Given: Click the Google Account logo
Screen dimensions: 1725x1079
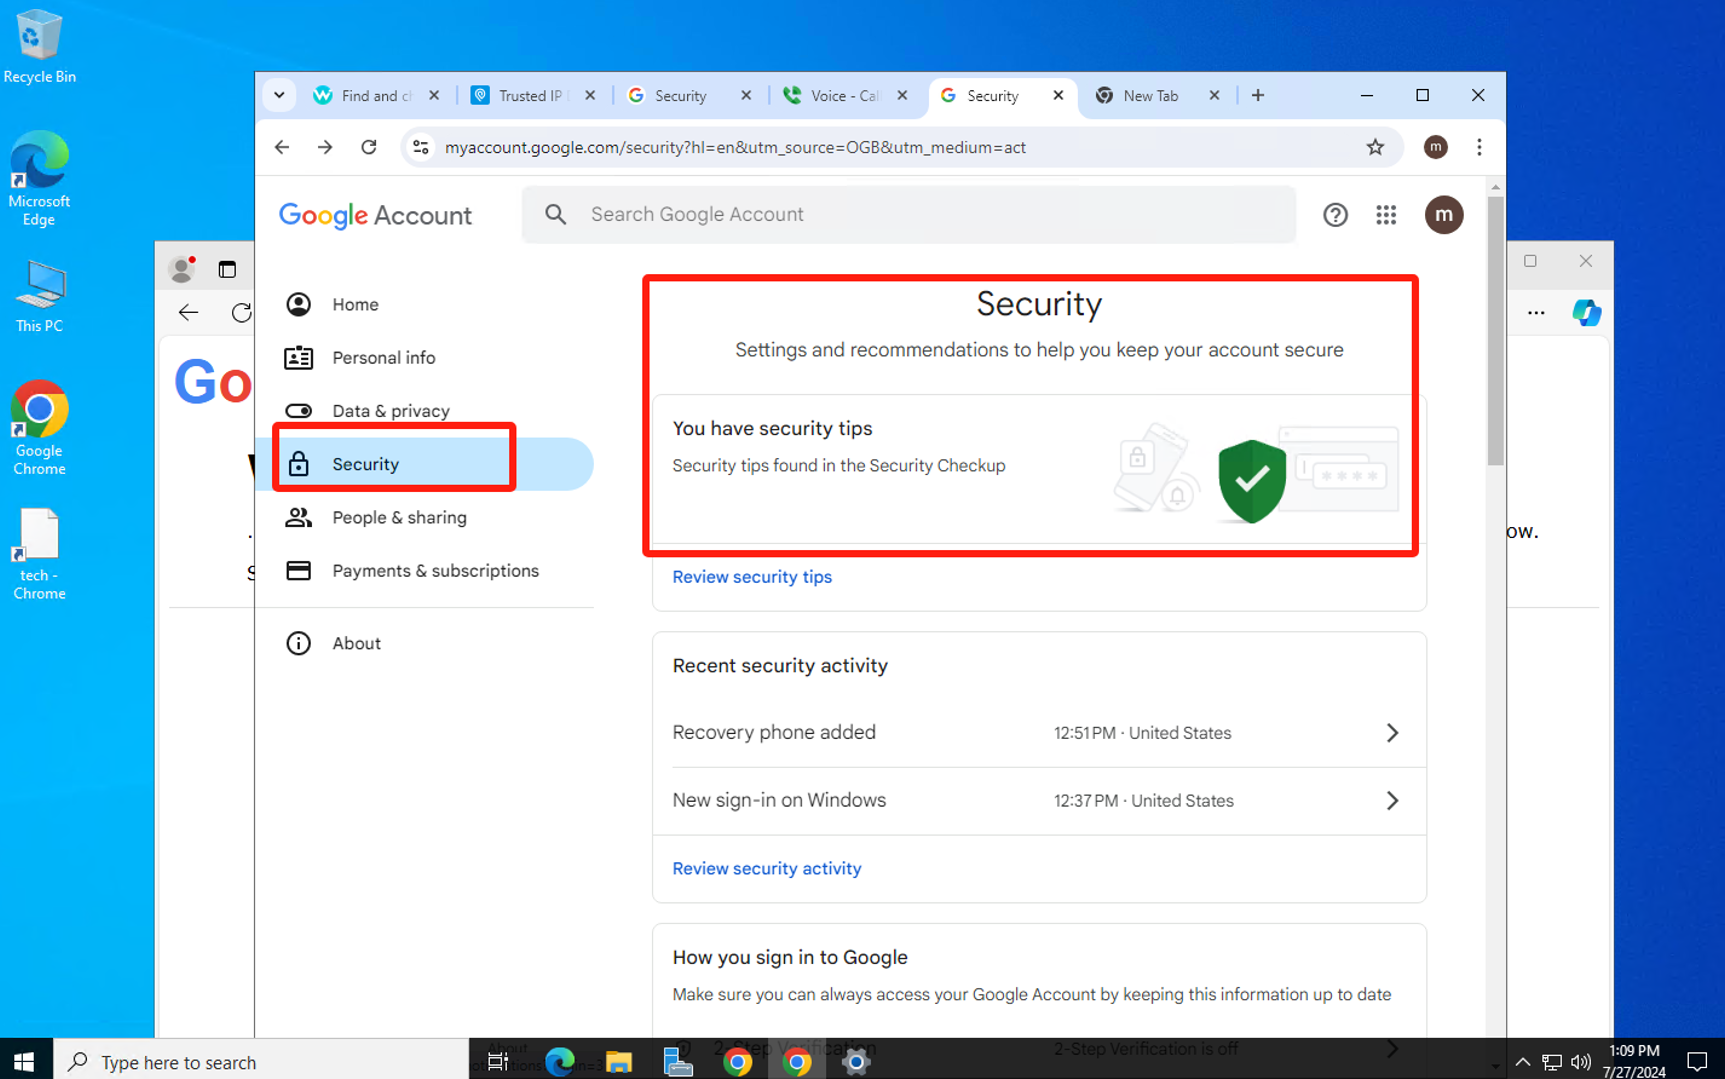Looking at the screenshot, I should click(375, 215).
